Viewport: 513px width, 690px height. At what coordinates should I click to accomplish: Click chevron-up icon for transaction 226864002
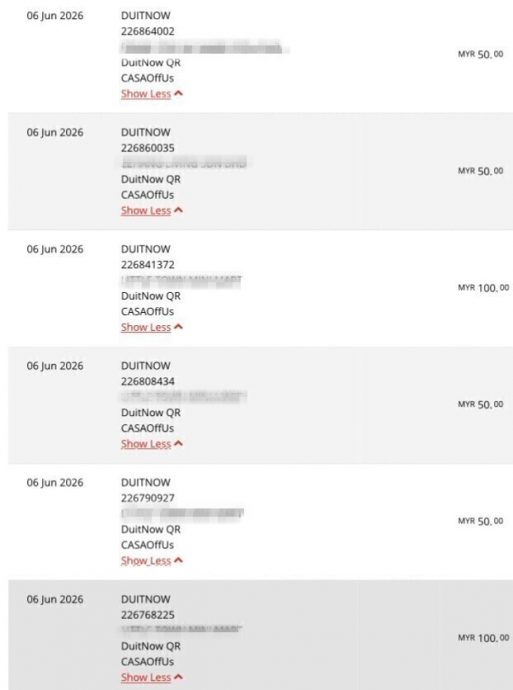(x=178, y=93)
